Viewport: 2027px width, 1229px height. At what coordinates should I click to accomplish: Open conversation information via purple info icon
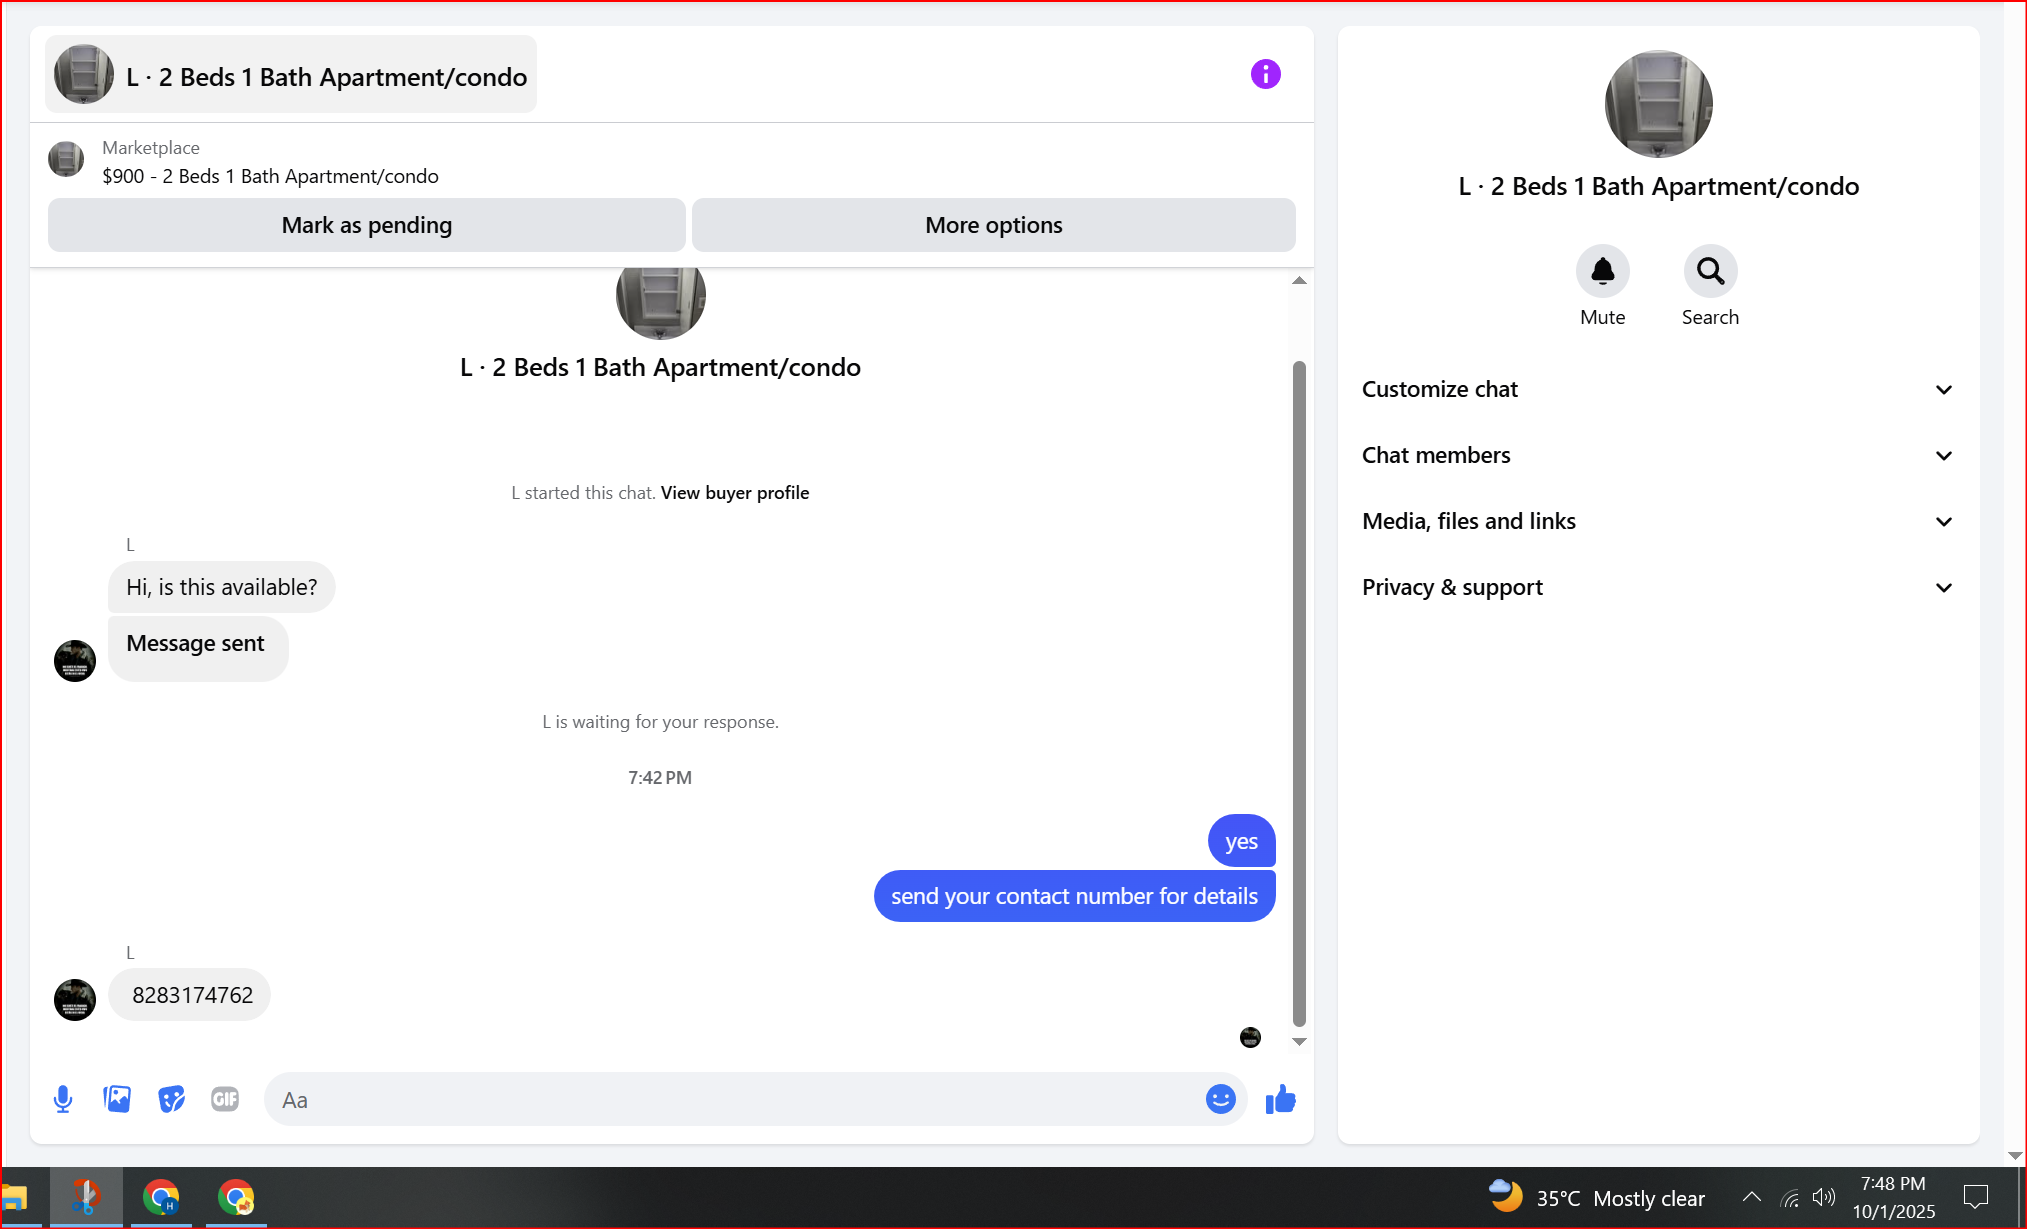click(x=1265, y=74)
